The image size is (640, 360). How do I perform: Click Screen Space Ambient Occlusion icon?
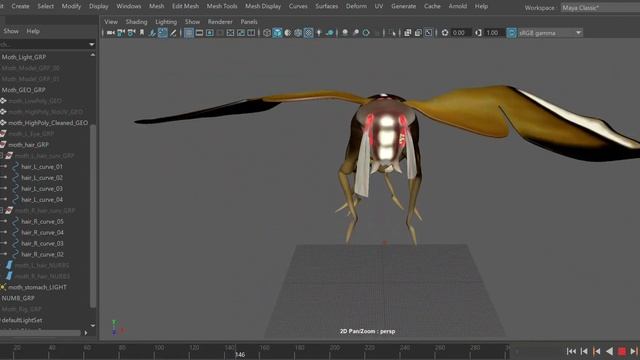point(345,33)
